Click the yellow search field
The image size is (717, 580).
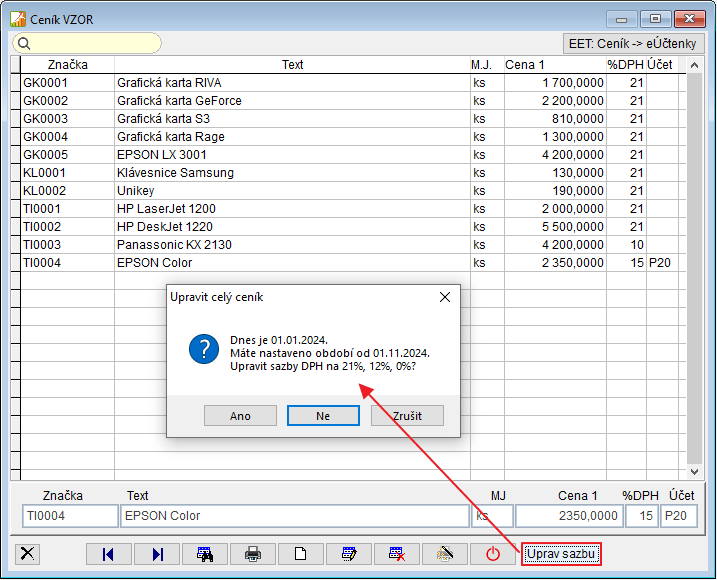[87, 43]
